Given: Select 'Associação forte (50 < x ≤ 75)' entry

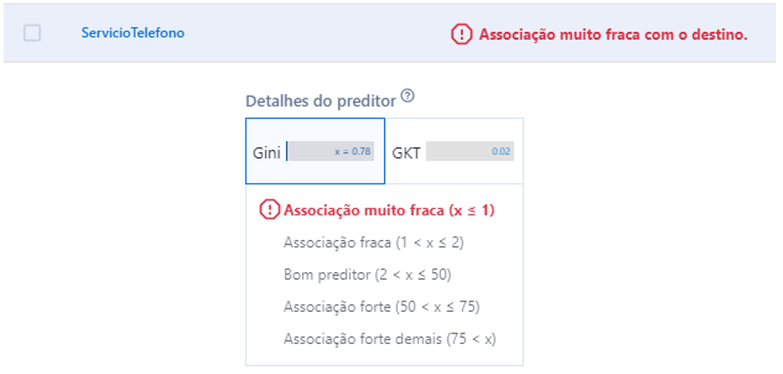Looking at the screenshot, I should click(382, 307).
